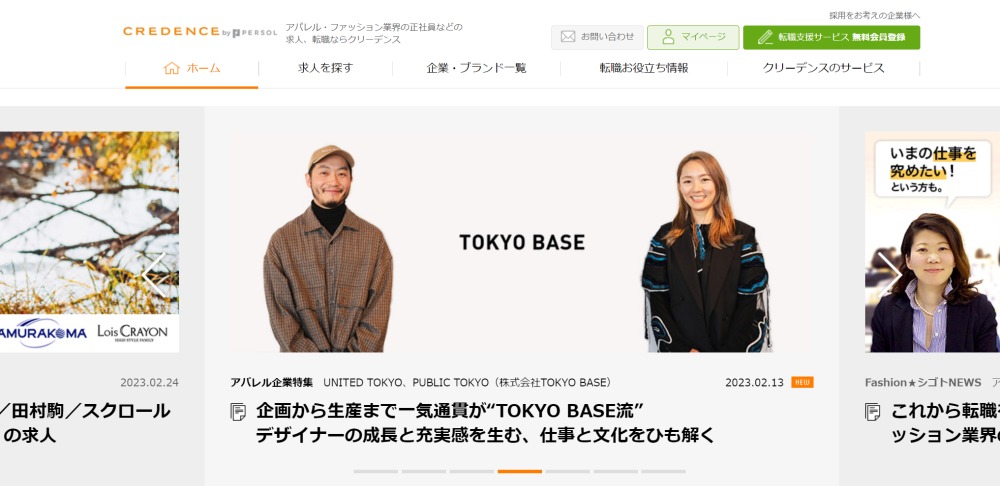
Task: Open the 求人を探す menu
Action: click(325, 68)
